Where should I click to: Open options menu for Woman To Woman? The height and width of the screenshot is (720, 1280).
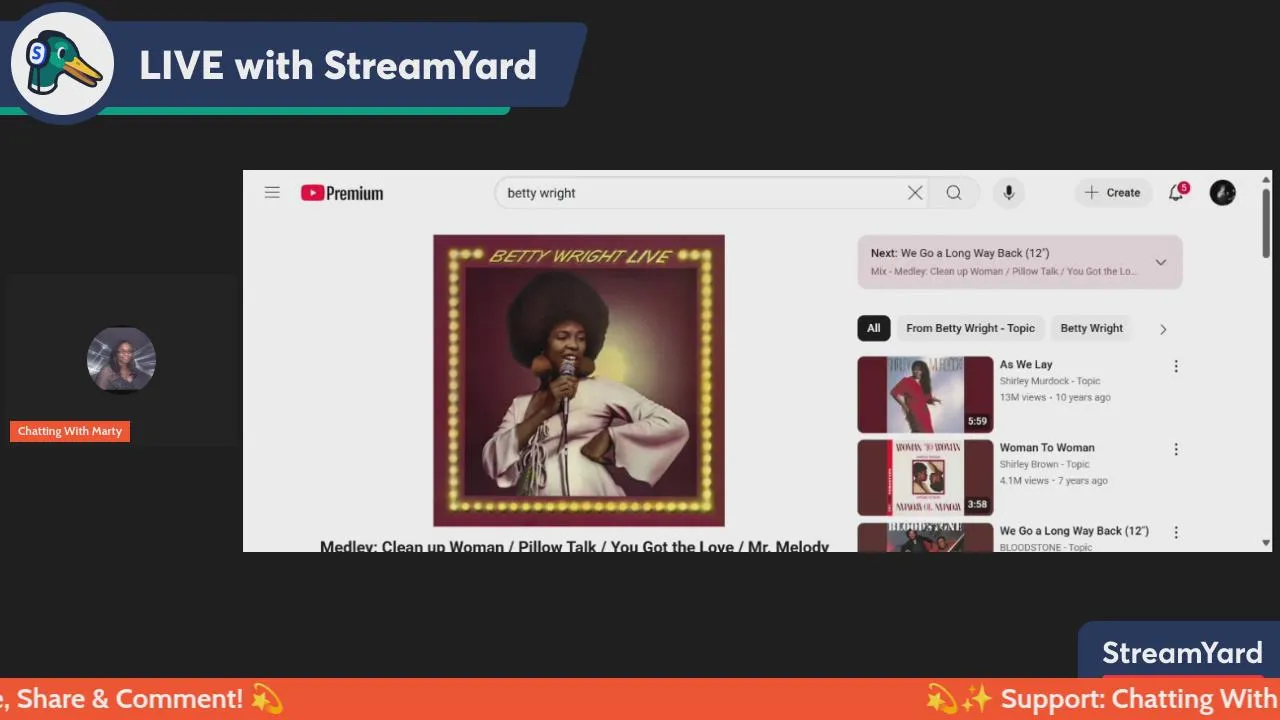click(x=1176, y=449)
